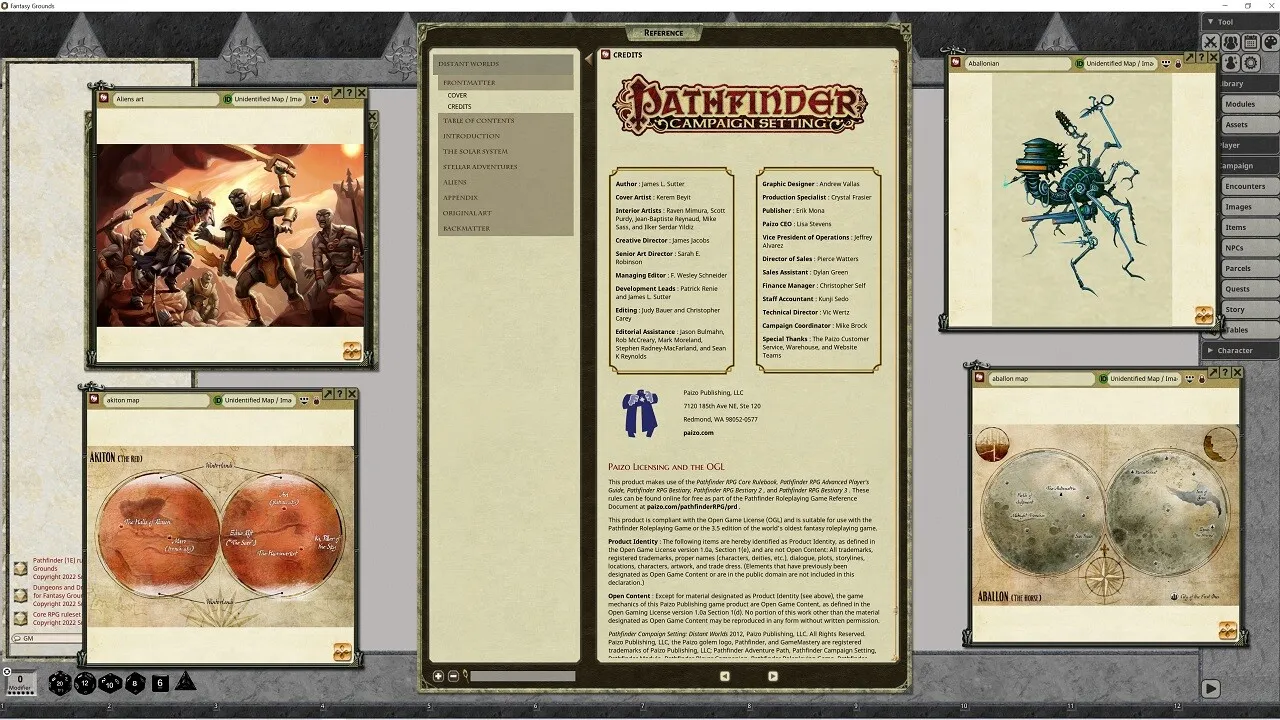Open the Backmatter chapter
The image size is (1280, 720).
pos(505,229)
